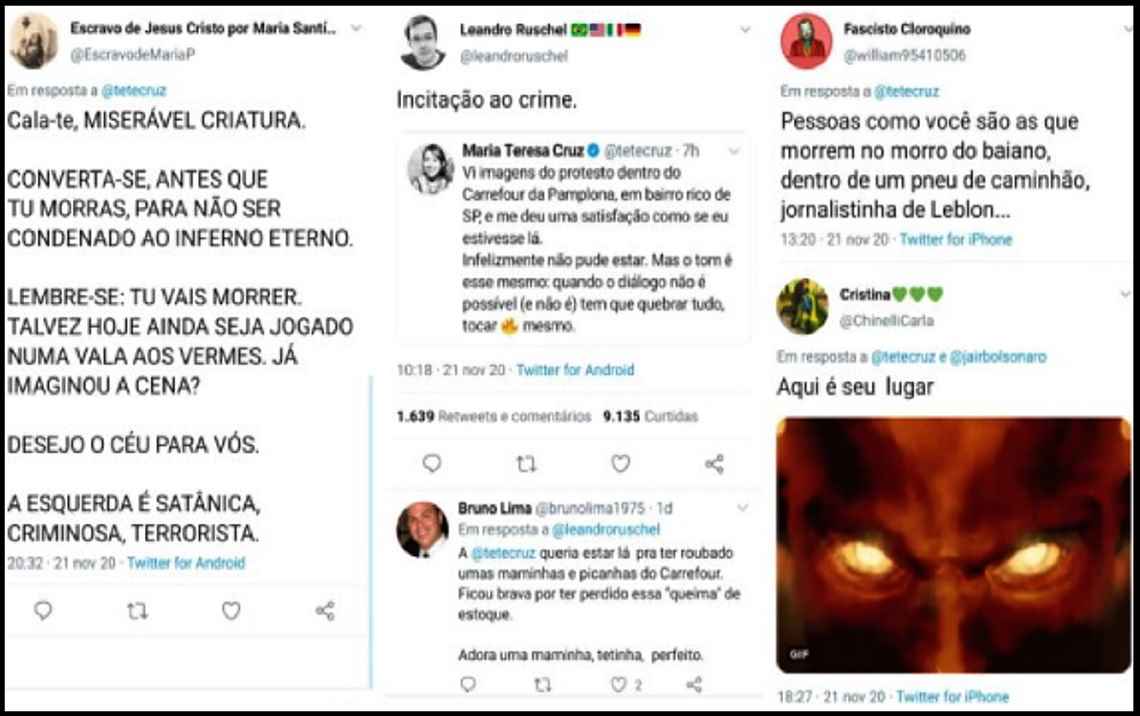Open dropdown arrow on Escravo de Jesus tweet
The image size is (1140, 716).
pos(356,28)
